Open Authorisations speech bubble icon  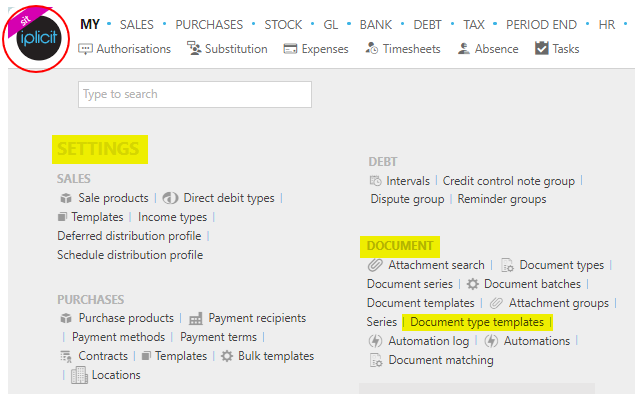click(85, 49)
